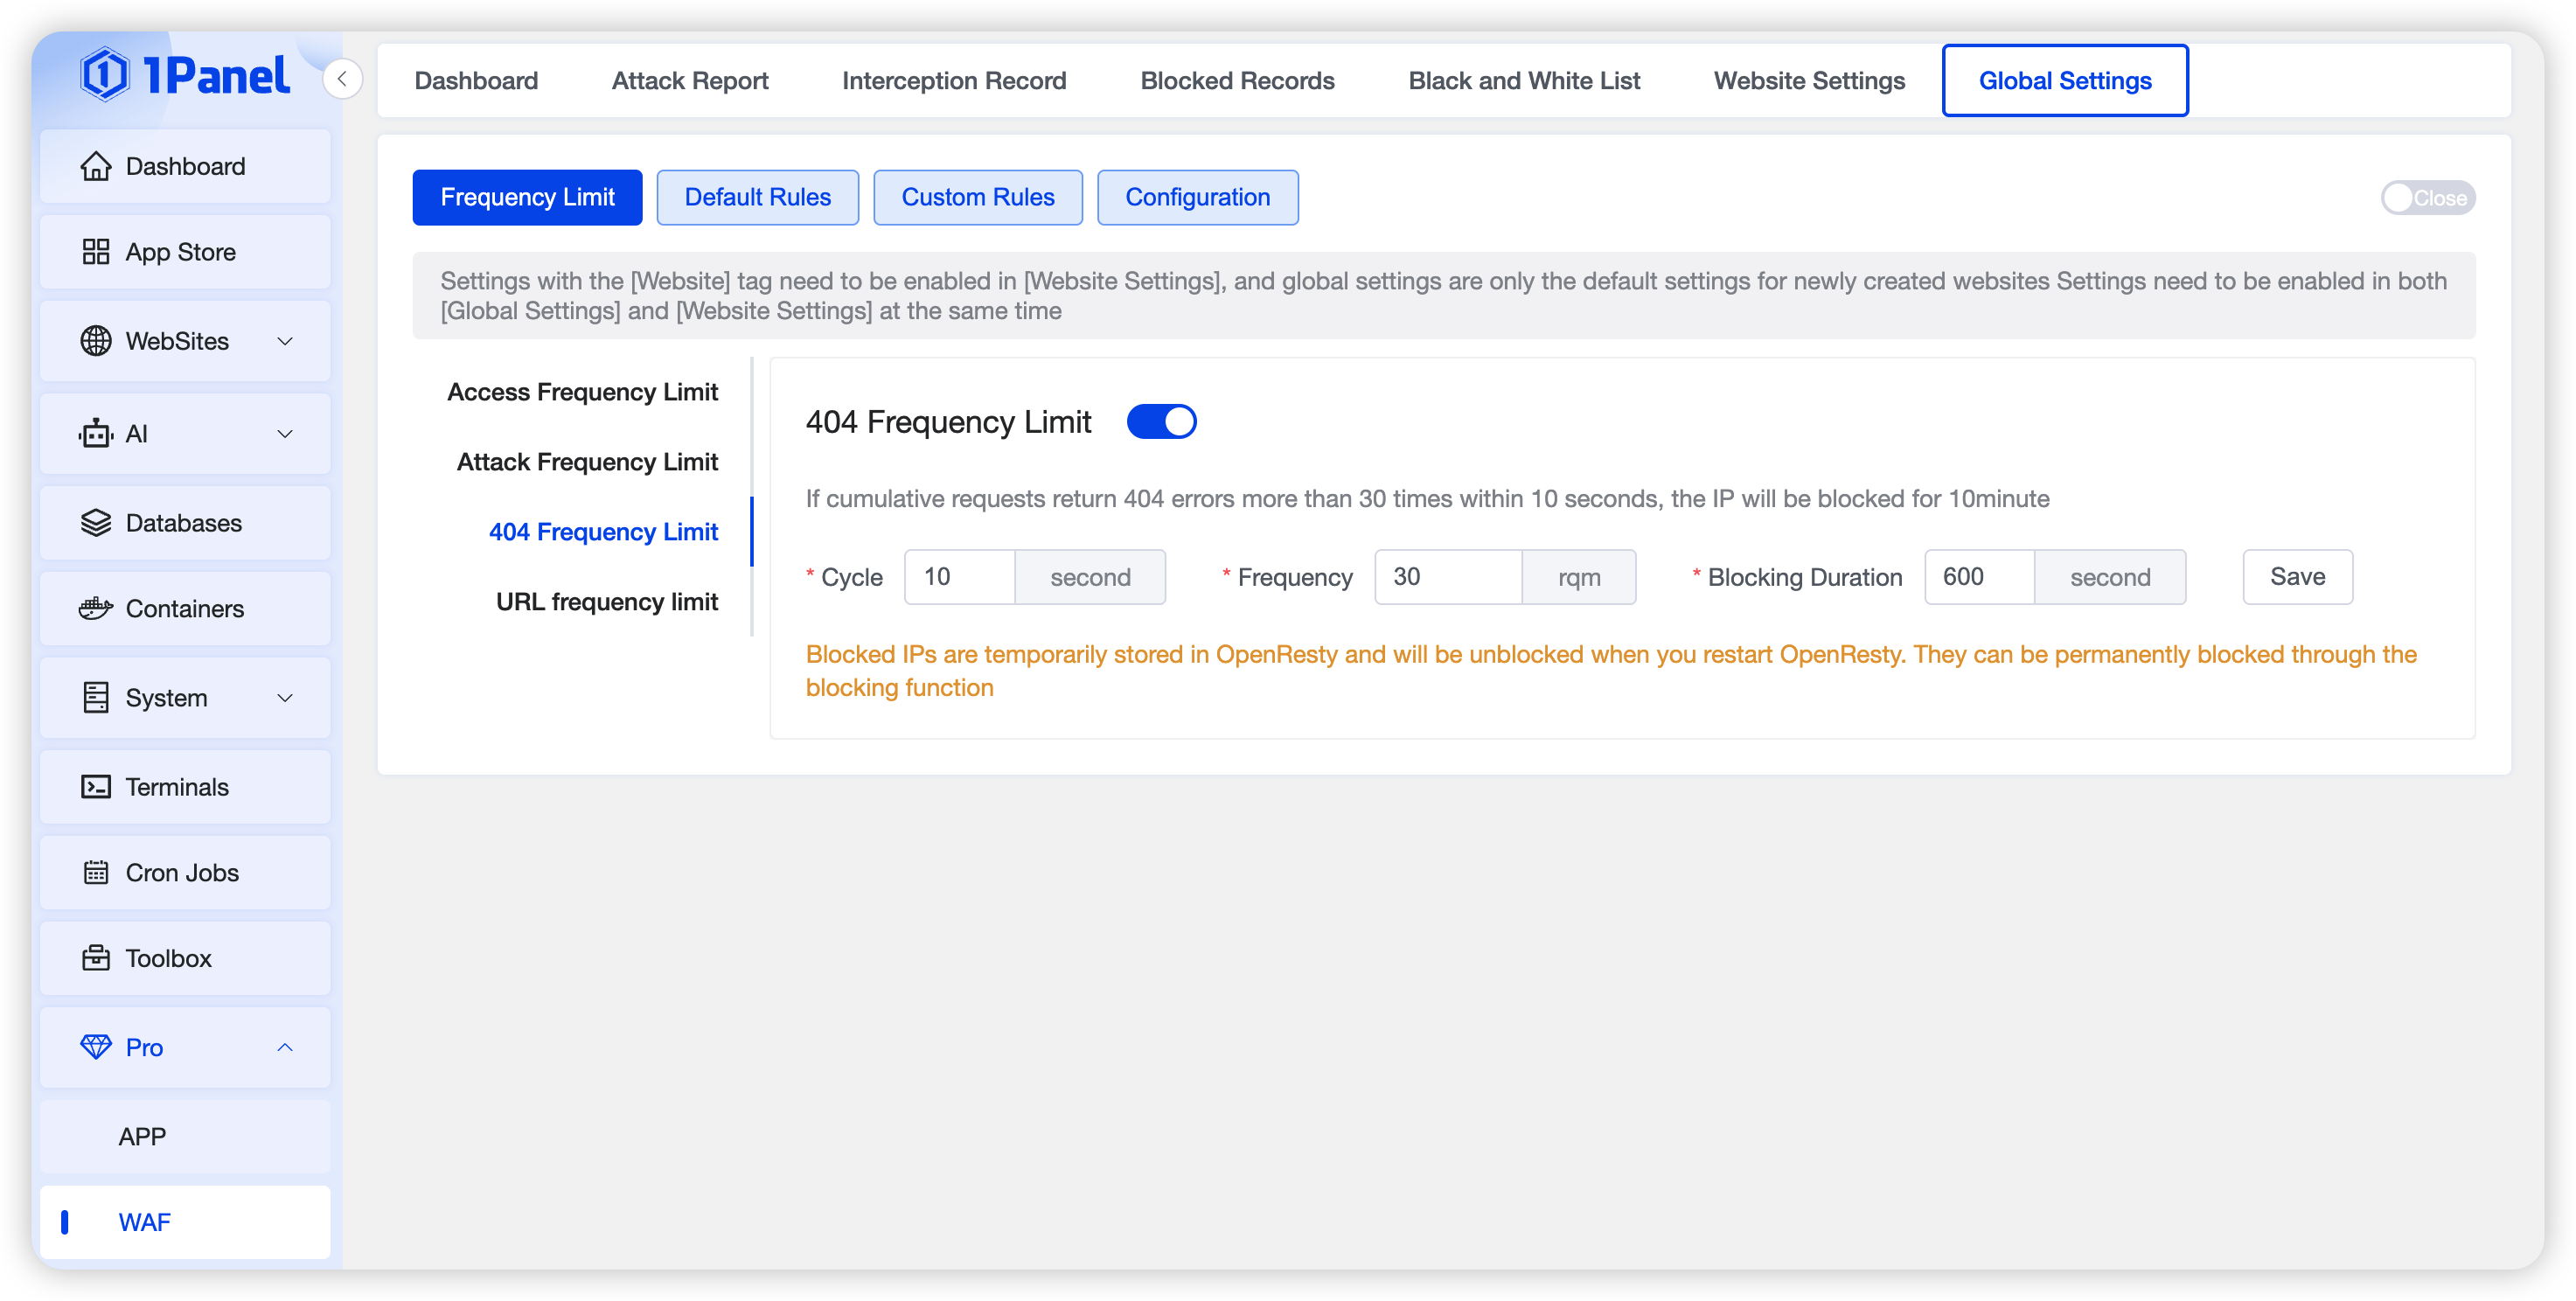Expand the WebSites submenu chevron
2576x1301 pixels.
pyautogui.click(x=285, y=341)
